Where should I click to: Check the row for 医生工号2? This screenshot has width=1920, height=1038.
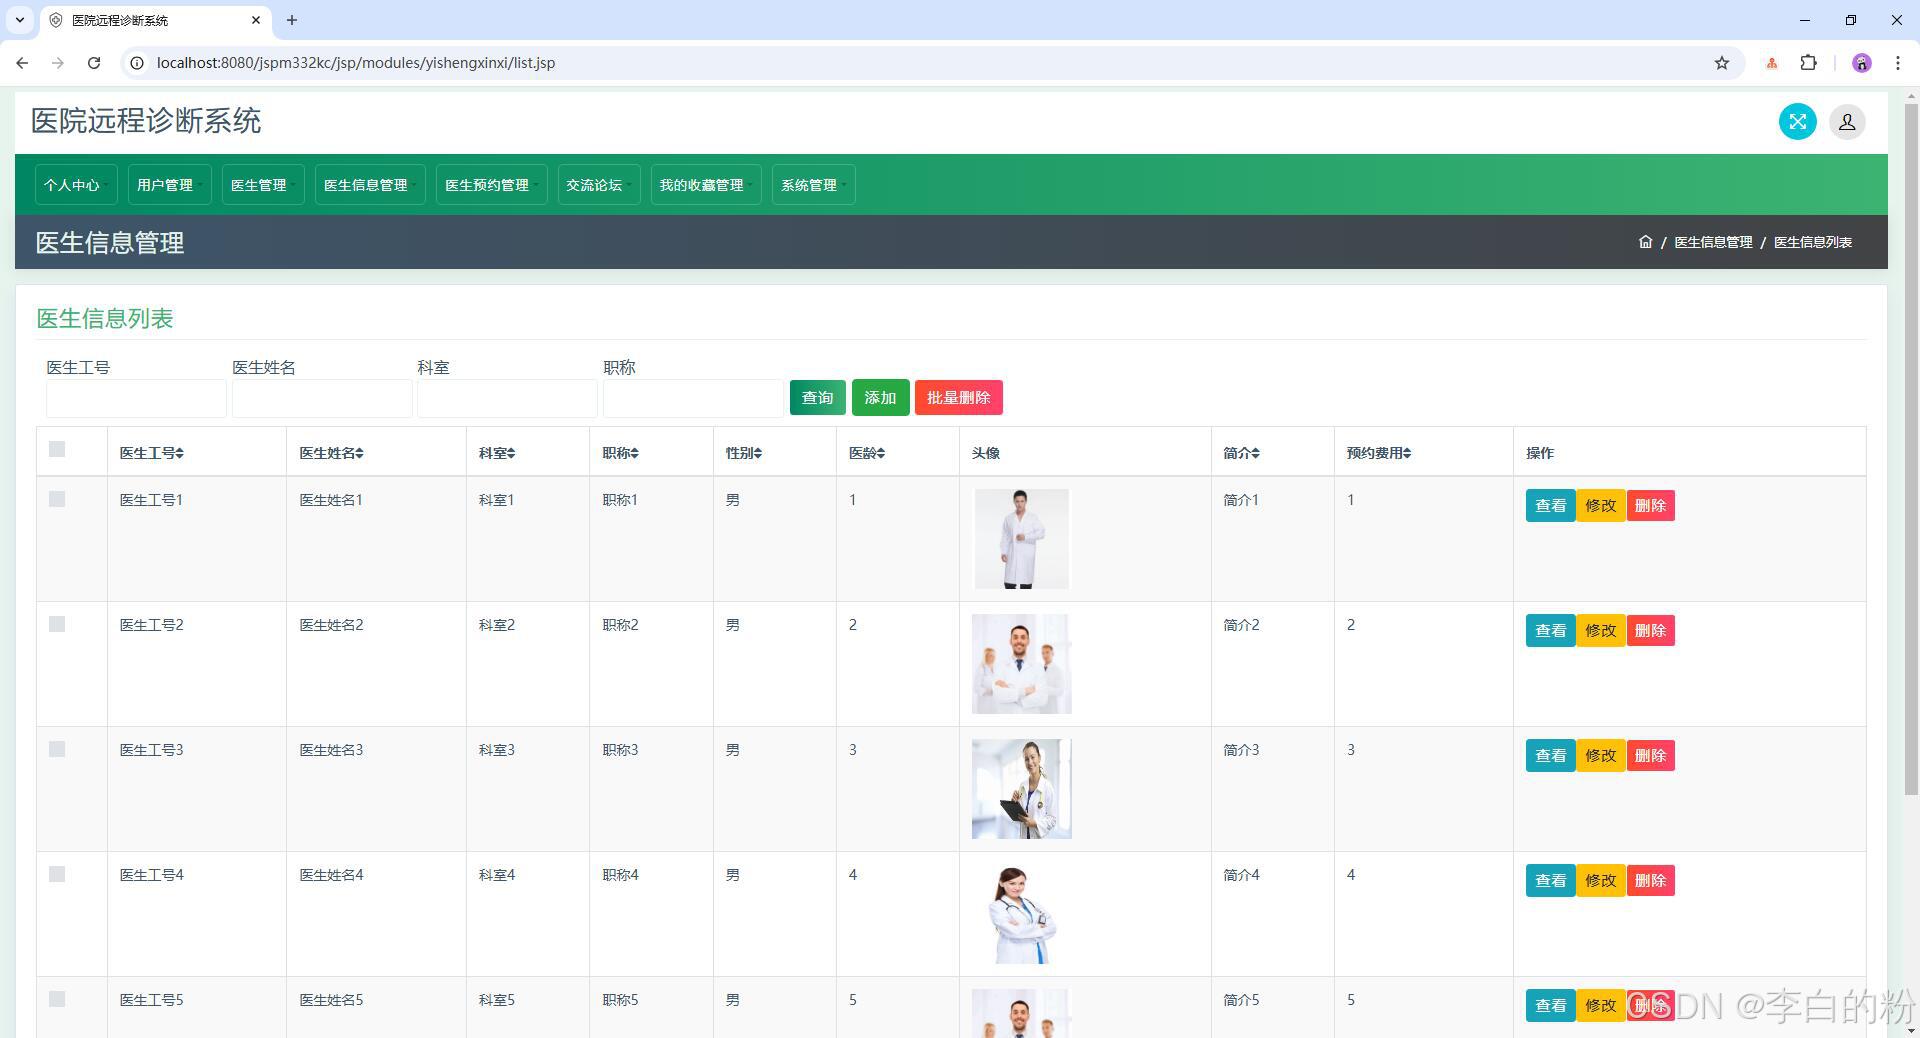tap(57, 624)
